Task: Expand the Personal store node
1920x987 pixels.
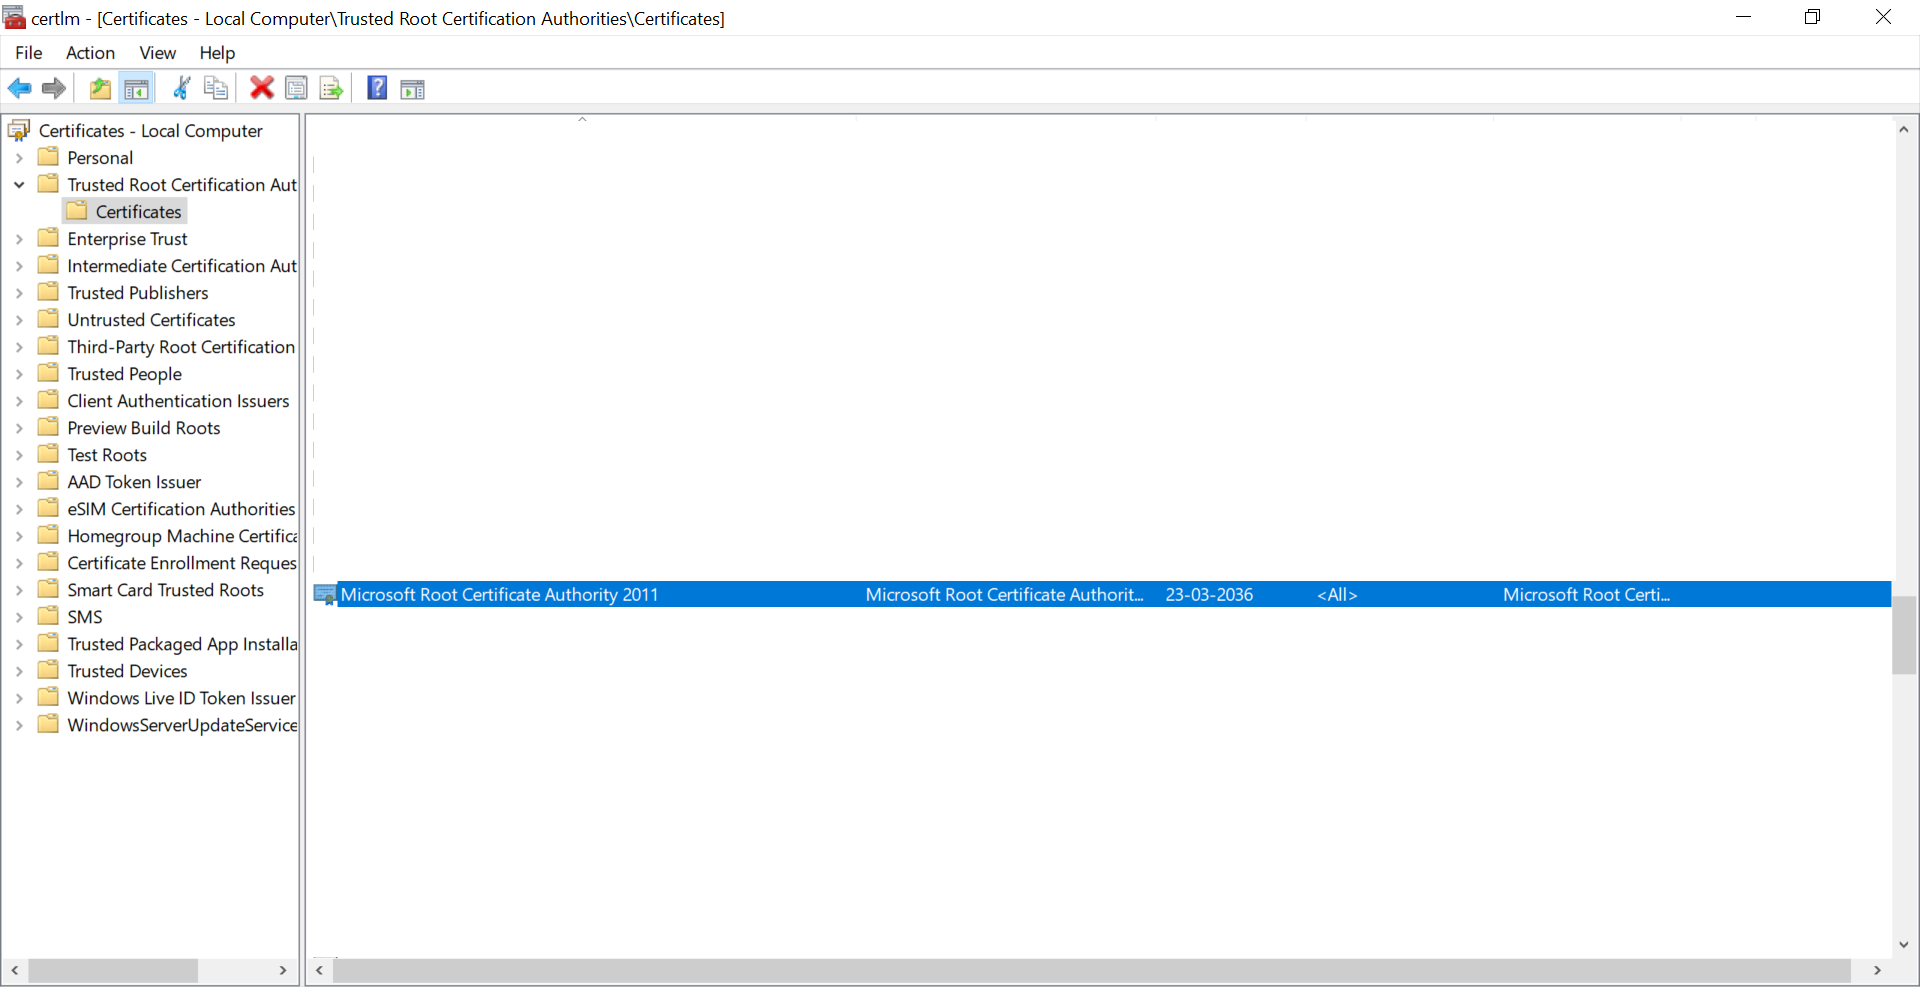Action: pyautogui.click(x=19, y=158)
